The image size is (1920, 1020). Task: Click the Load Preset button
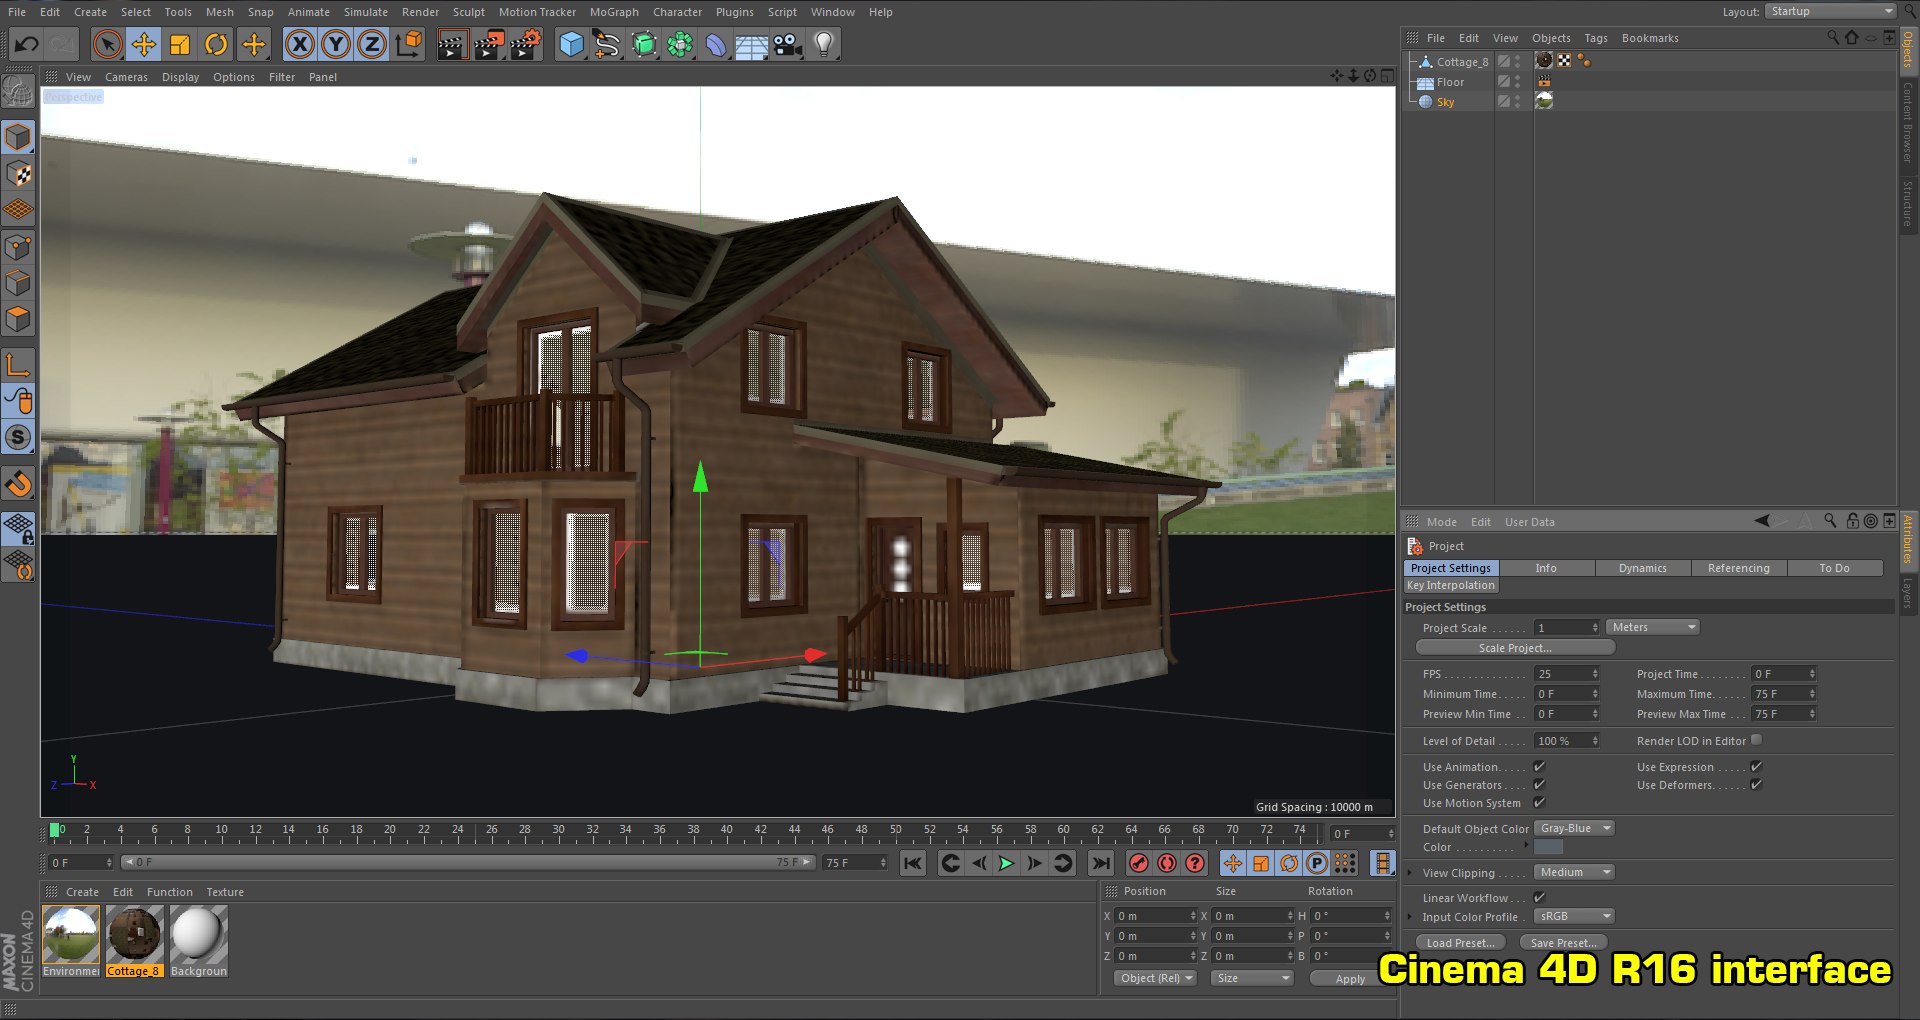coord(1460,943)
